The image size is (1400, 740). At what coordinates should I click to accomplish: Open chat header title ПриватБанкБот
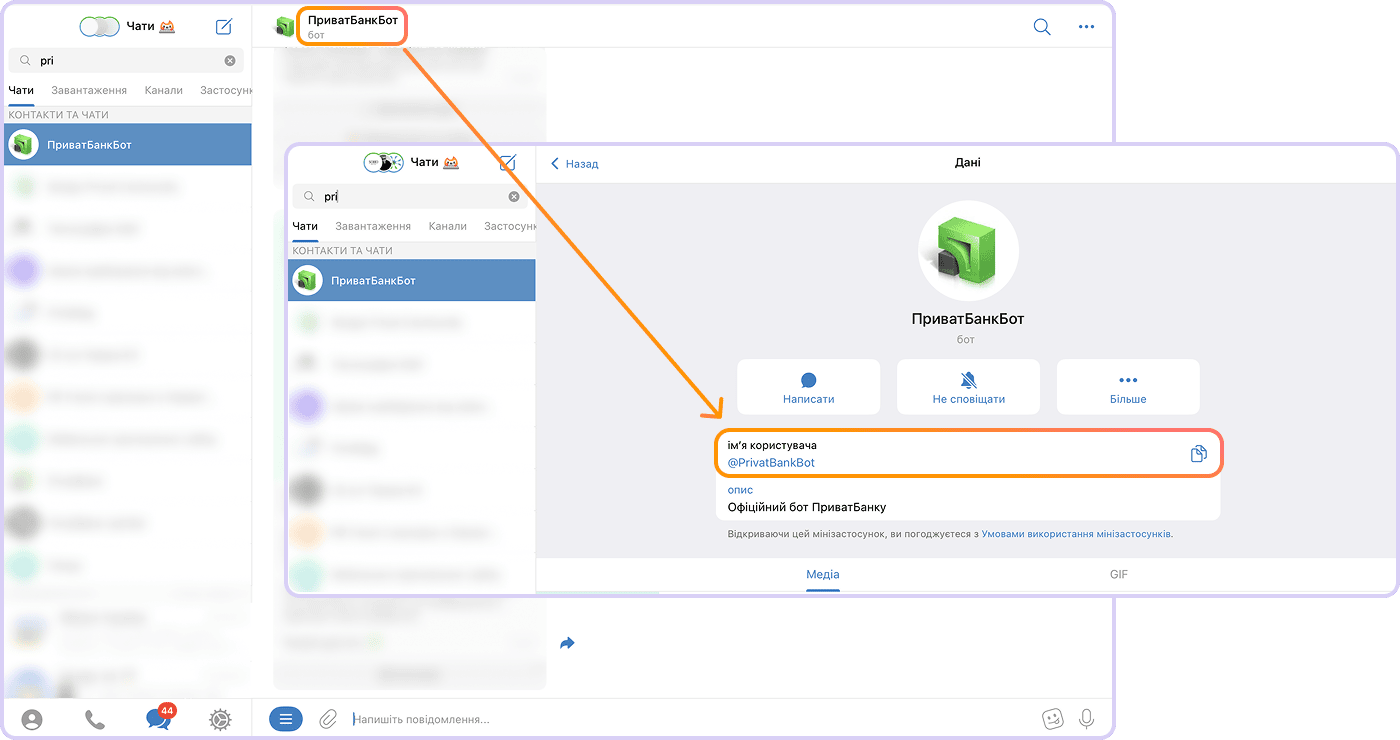352,20
